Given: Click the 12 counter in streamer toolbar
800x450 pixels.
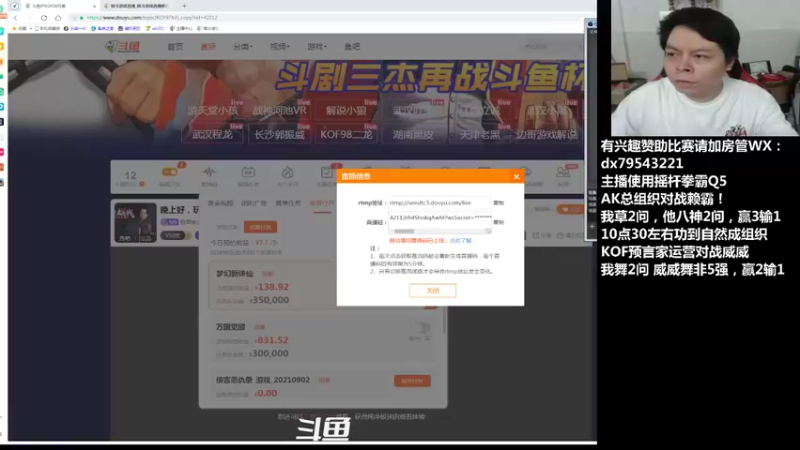Looking at the screenshot, I should [x=131, y=176].
